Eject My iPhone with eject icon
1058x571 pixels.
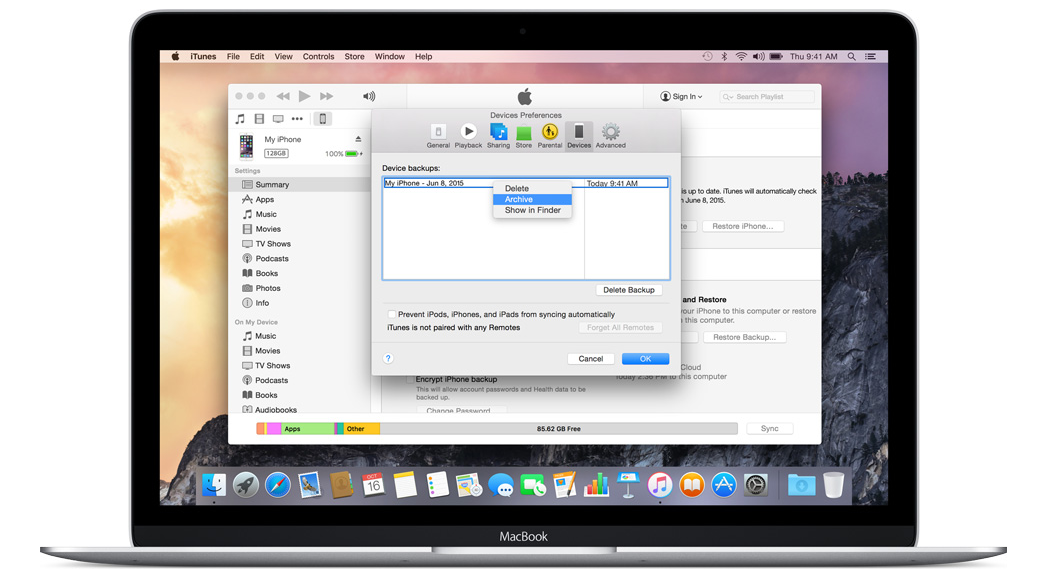[358, 139]
